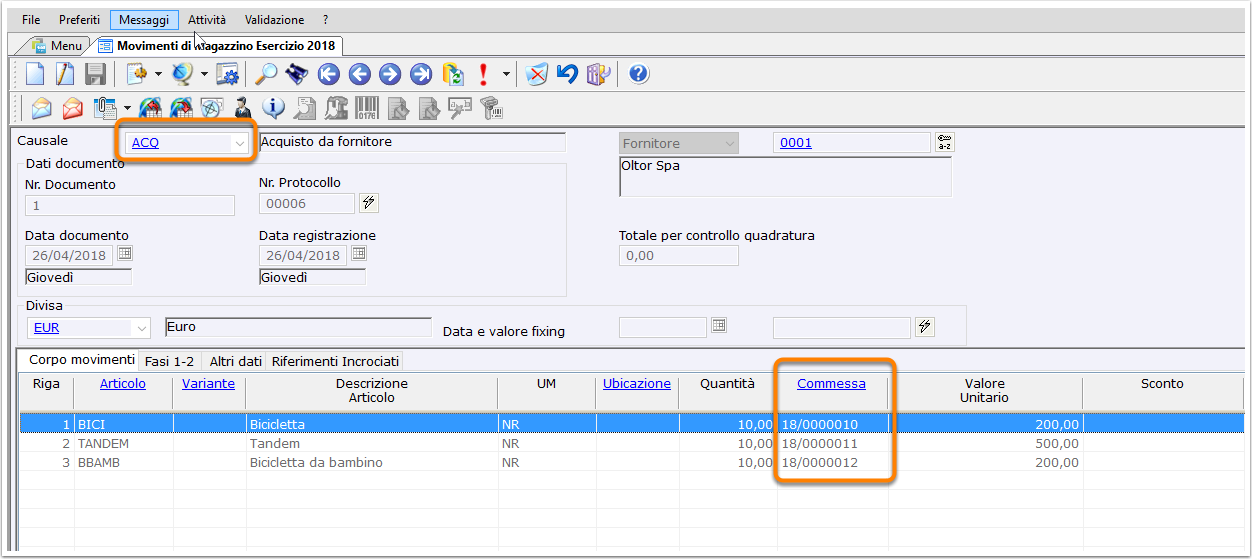Open the Validazione menu
The height and width of the screenshot is (559, 1252).
(x=274, y=20)
